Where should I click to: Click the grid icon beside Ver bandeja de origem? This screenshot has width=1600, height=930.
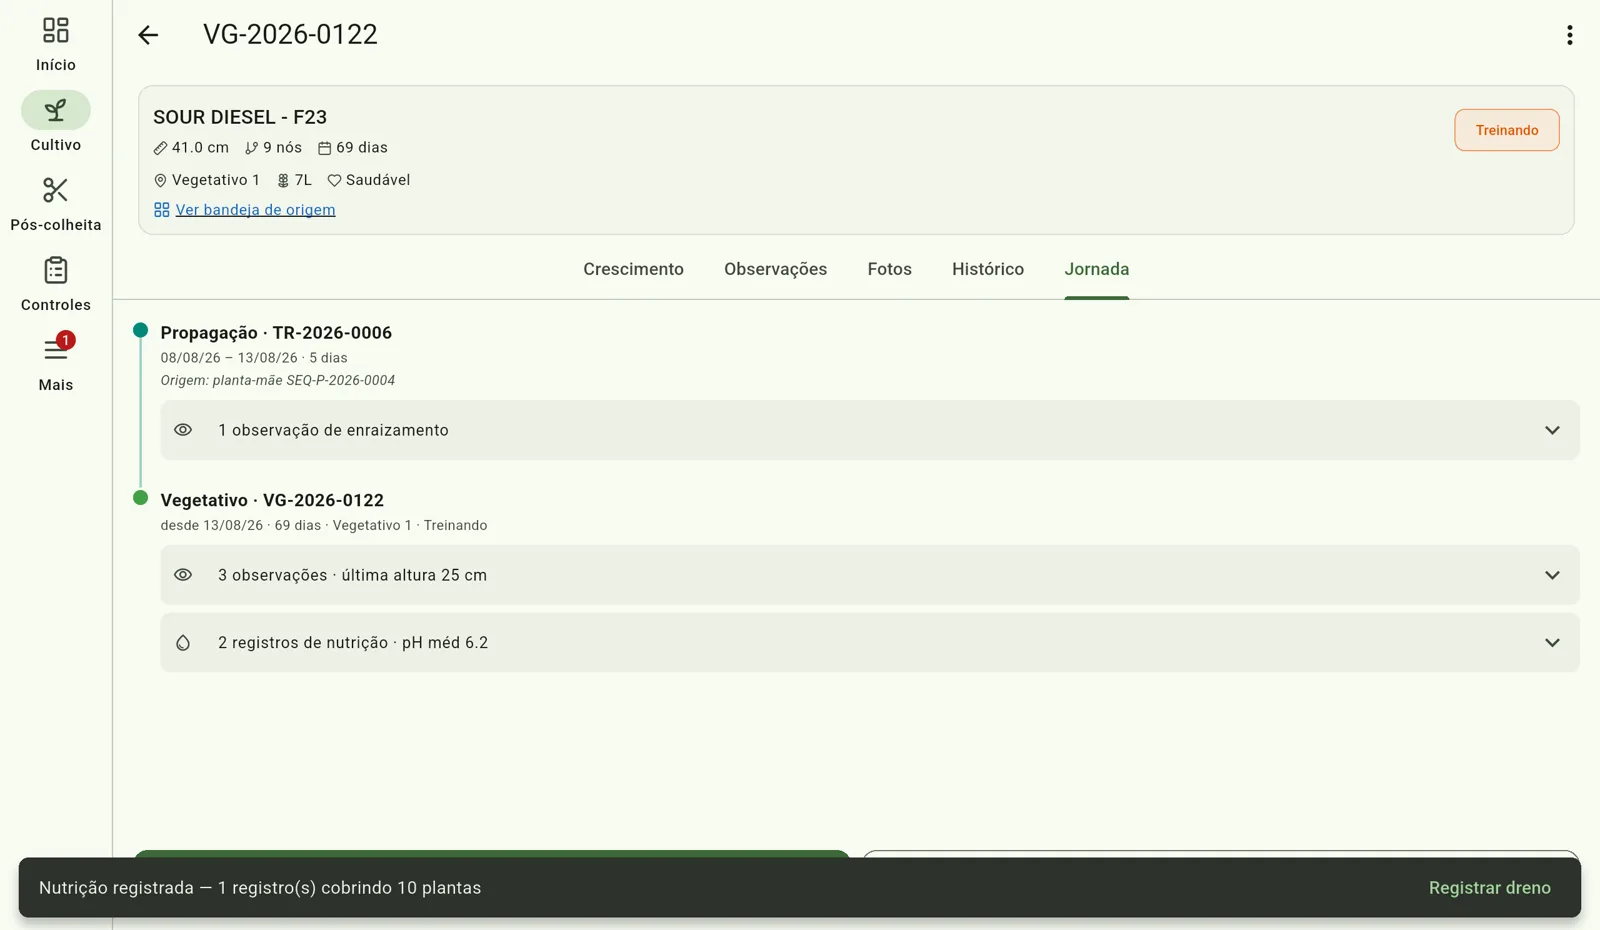tap(161, 210)
